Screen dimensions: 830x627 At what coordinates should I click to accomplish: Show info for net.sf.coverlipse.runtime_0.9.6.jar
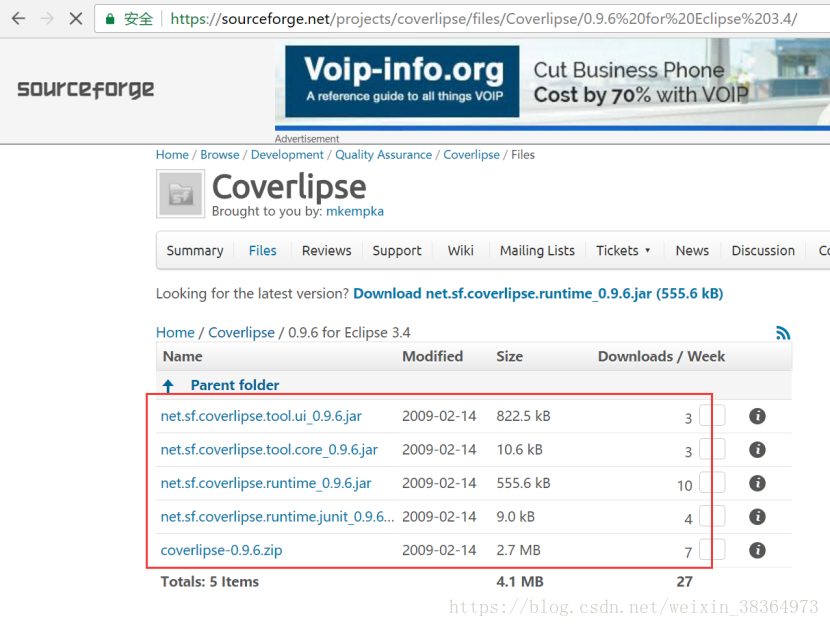coord(757,483)
